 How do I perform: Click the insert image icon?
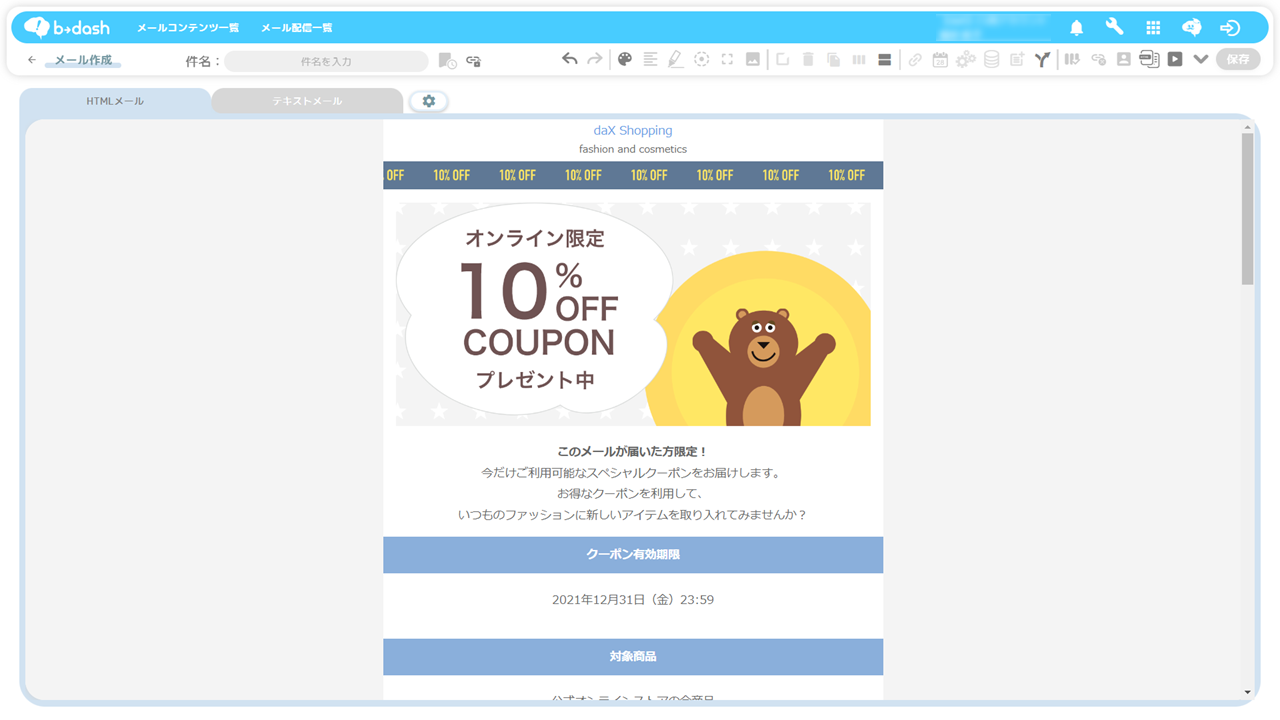tap(753, 59)
